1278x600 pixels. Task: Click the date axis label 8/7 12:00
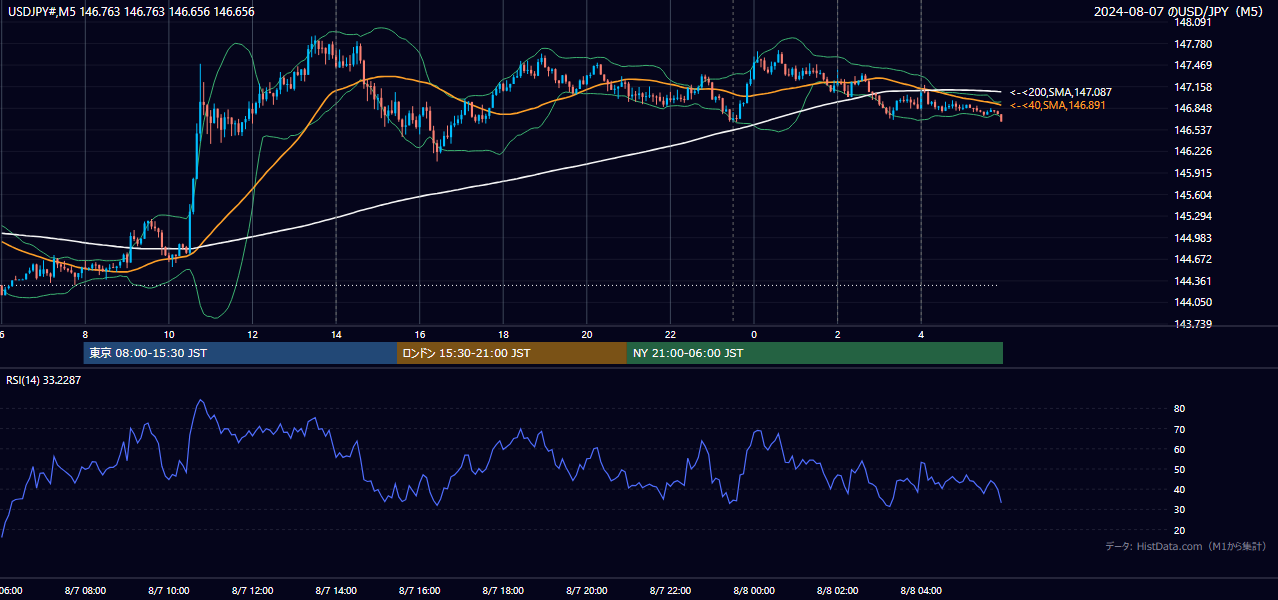(252, 591)
